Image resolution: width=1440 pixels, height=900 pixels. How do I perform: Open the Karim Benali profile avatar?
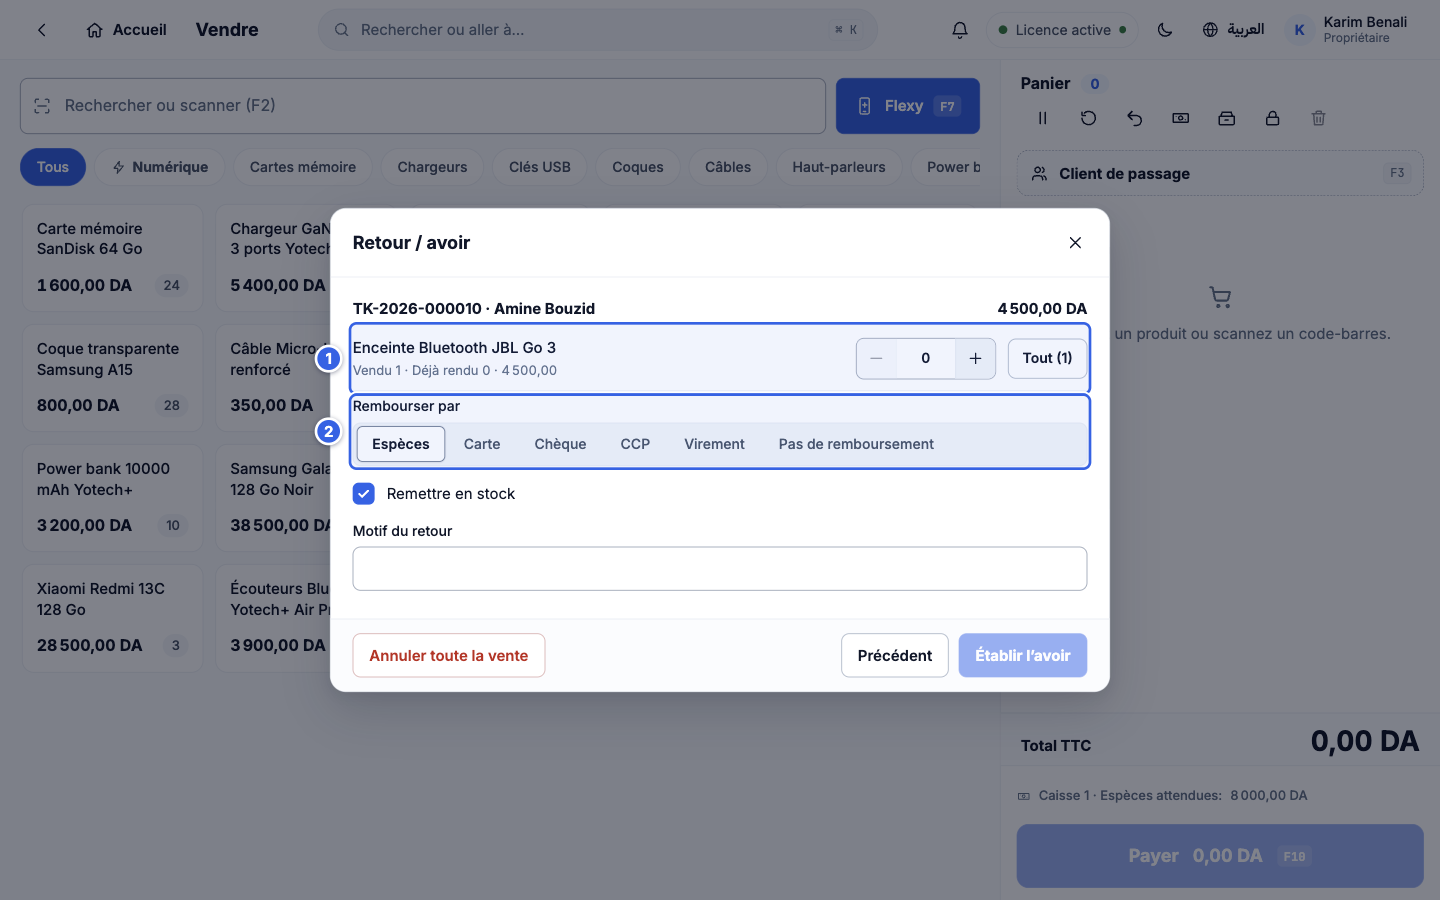pos(1299,30)
